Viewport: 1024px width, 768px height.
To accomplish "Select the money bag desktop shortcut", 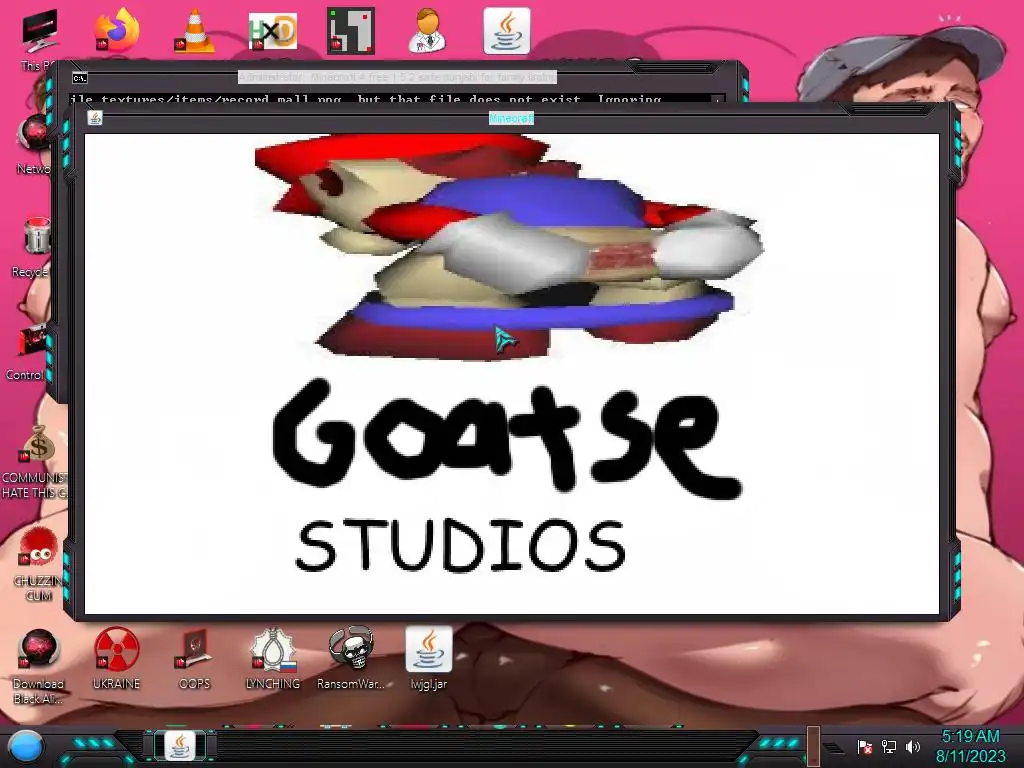I will tap(39, 444).
